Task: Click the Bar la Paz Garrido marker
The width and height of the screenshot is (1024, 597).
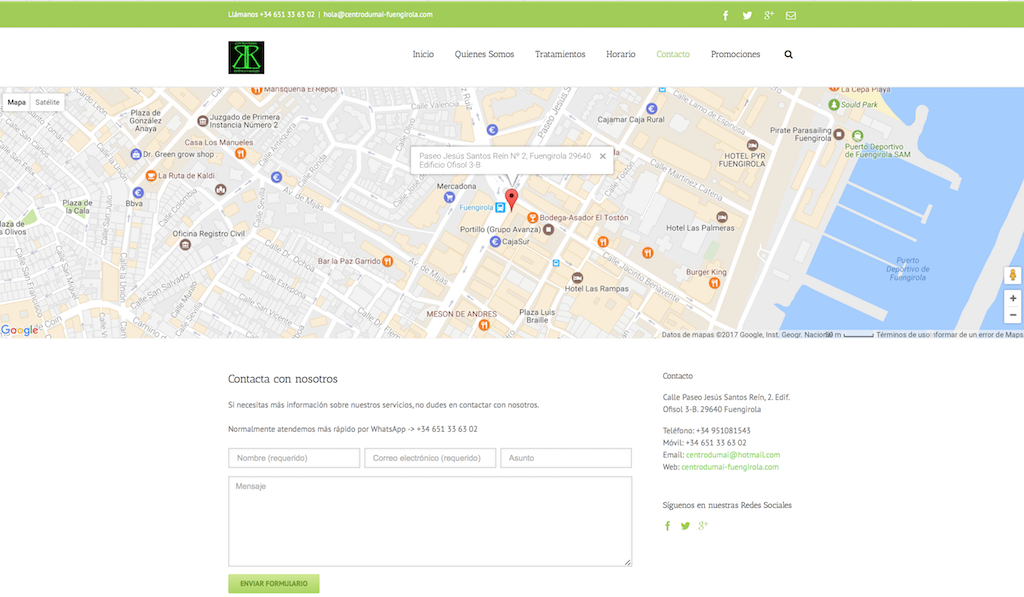Action: (387, 261)
